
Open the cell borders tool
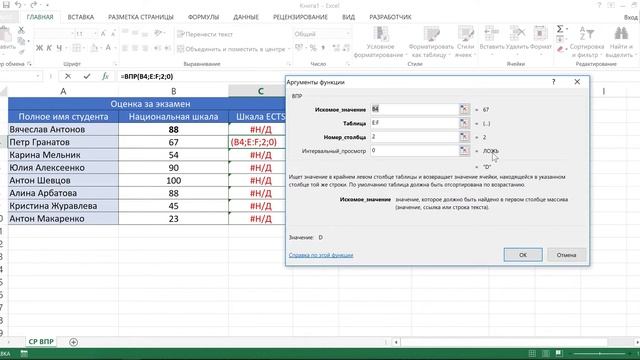coord(76,48)
